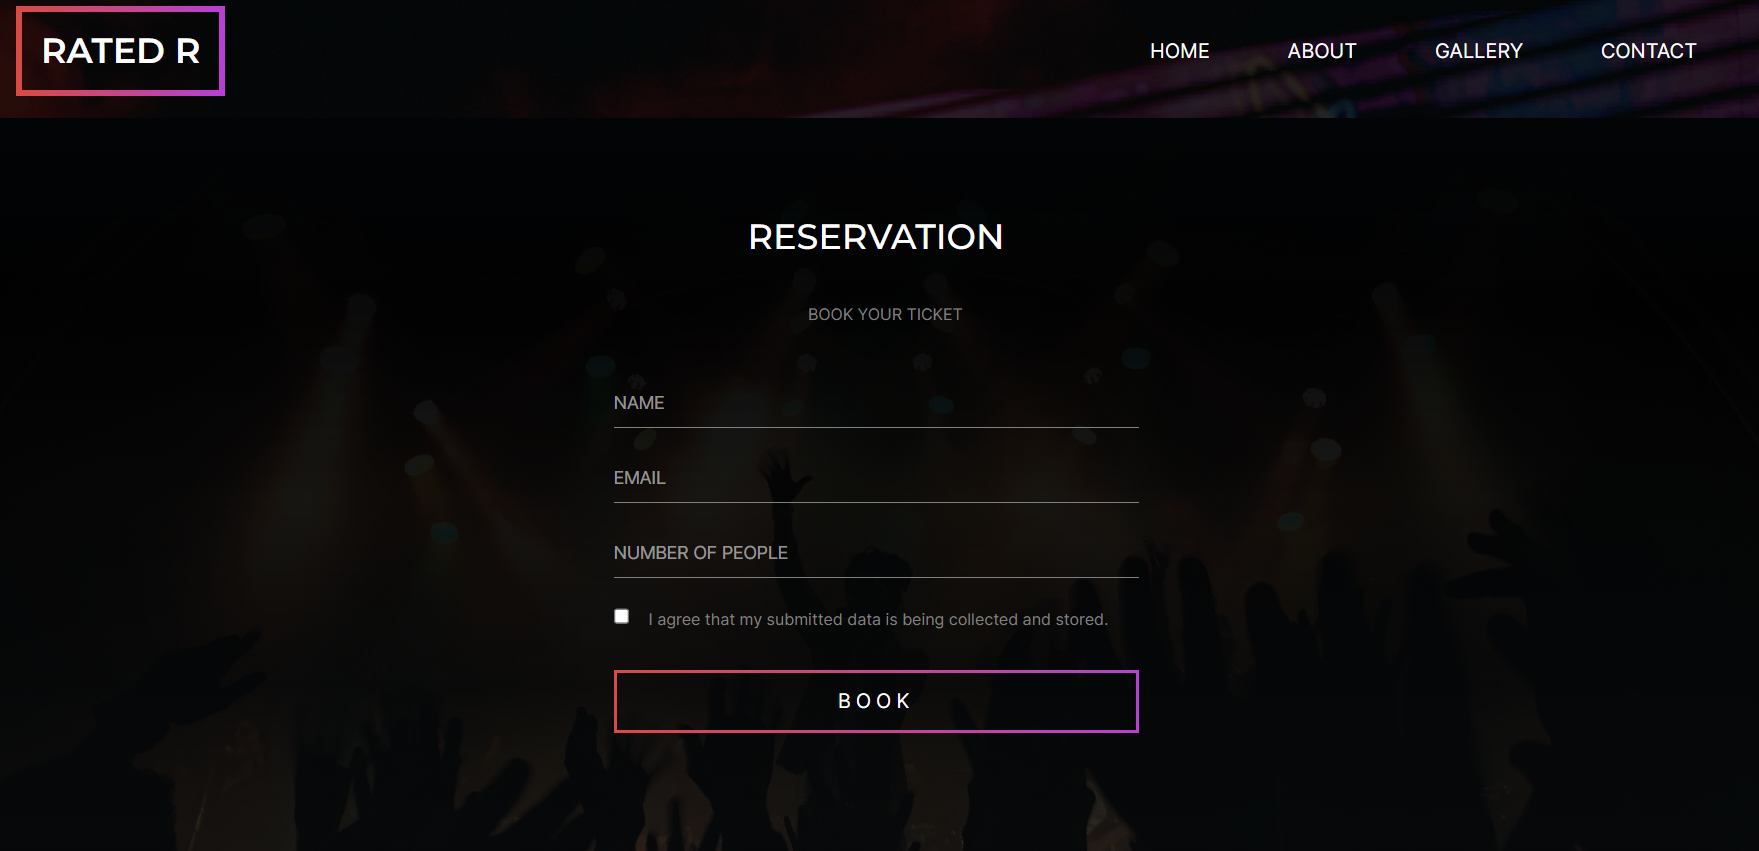1759x851 pixels.
Task: Click the NUMBER OF PEOPLE label
Action: coord(700,552)
